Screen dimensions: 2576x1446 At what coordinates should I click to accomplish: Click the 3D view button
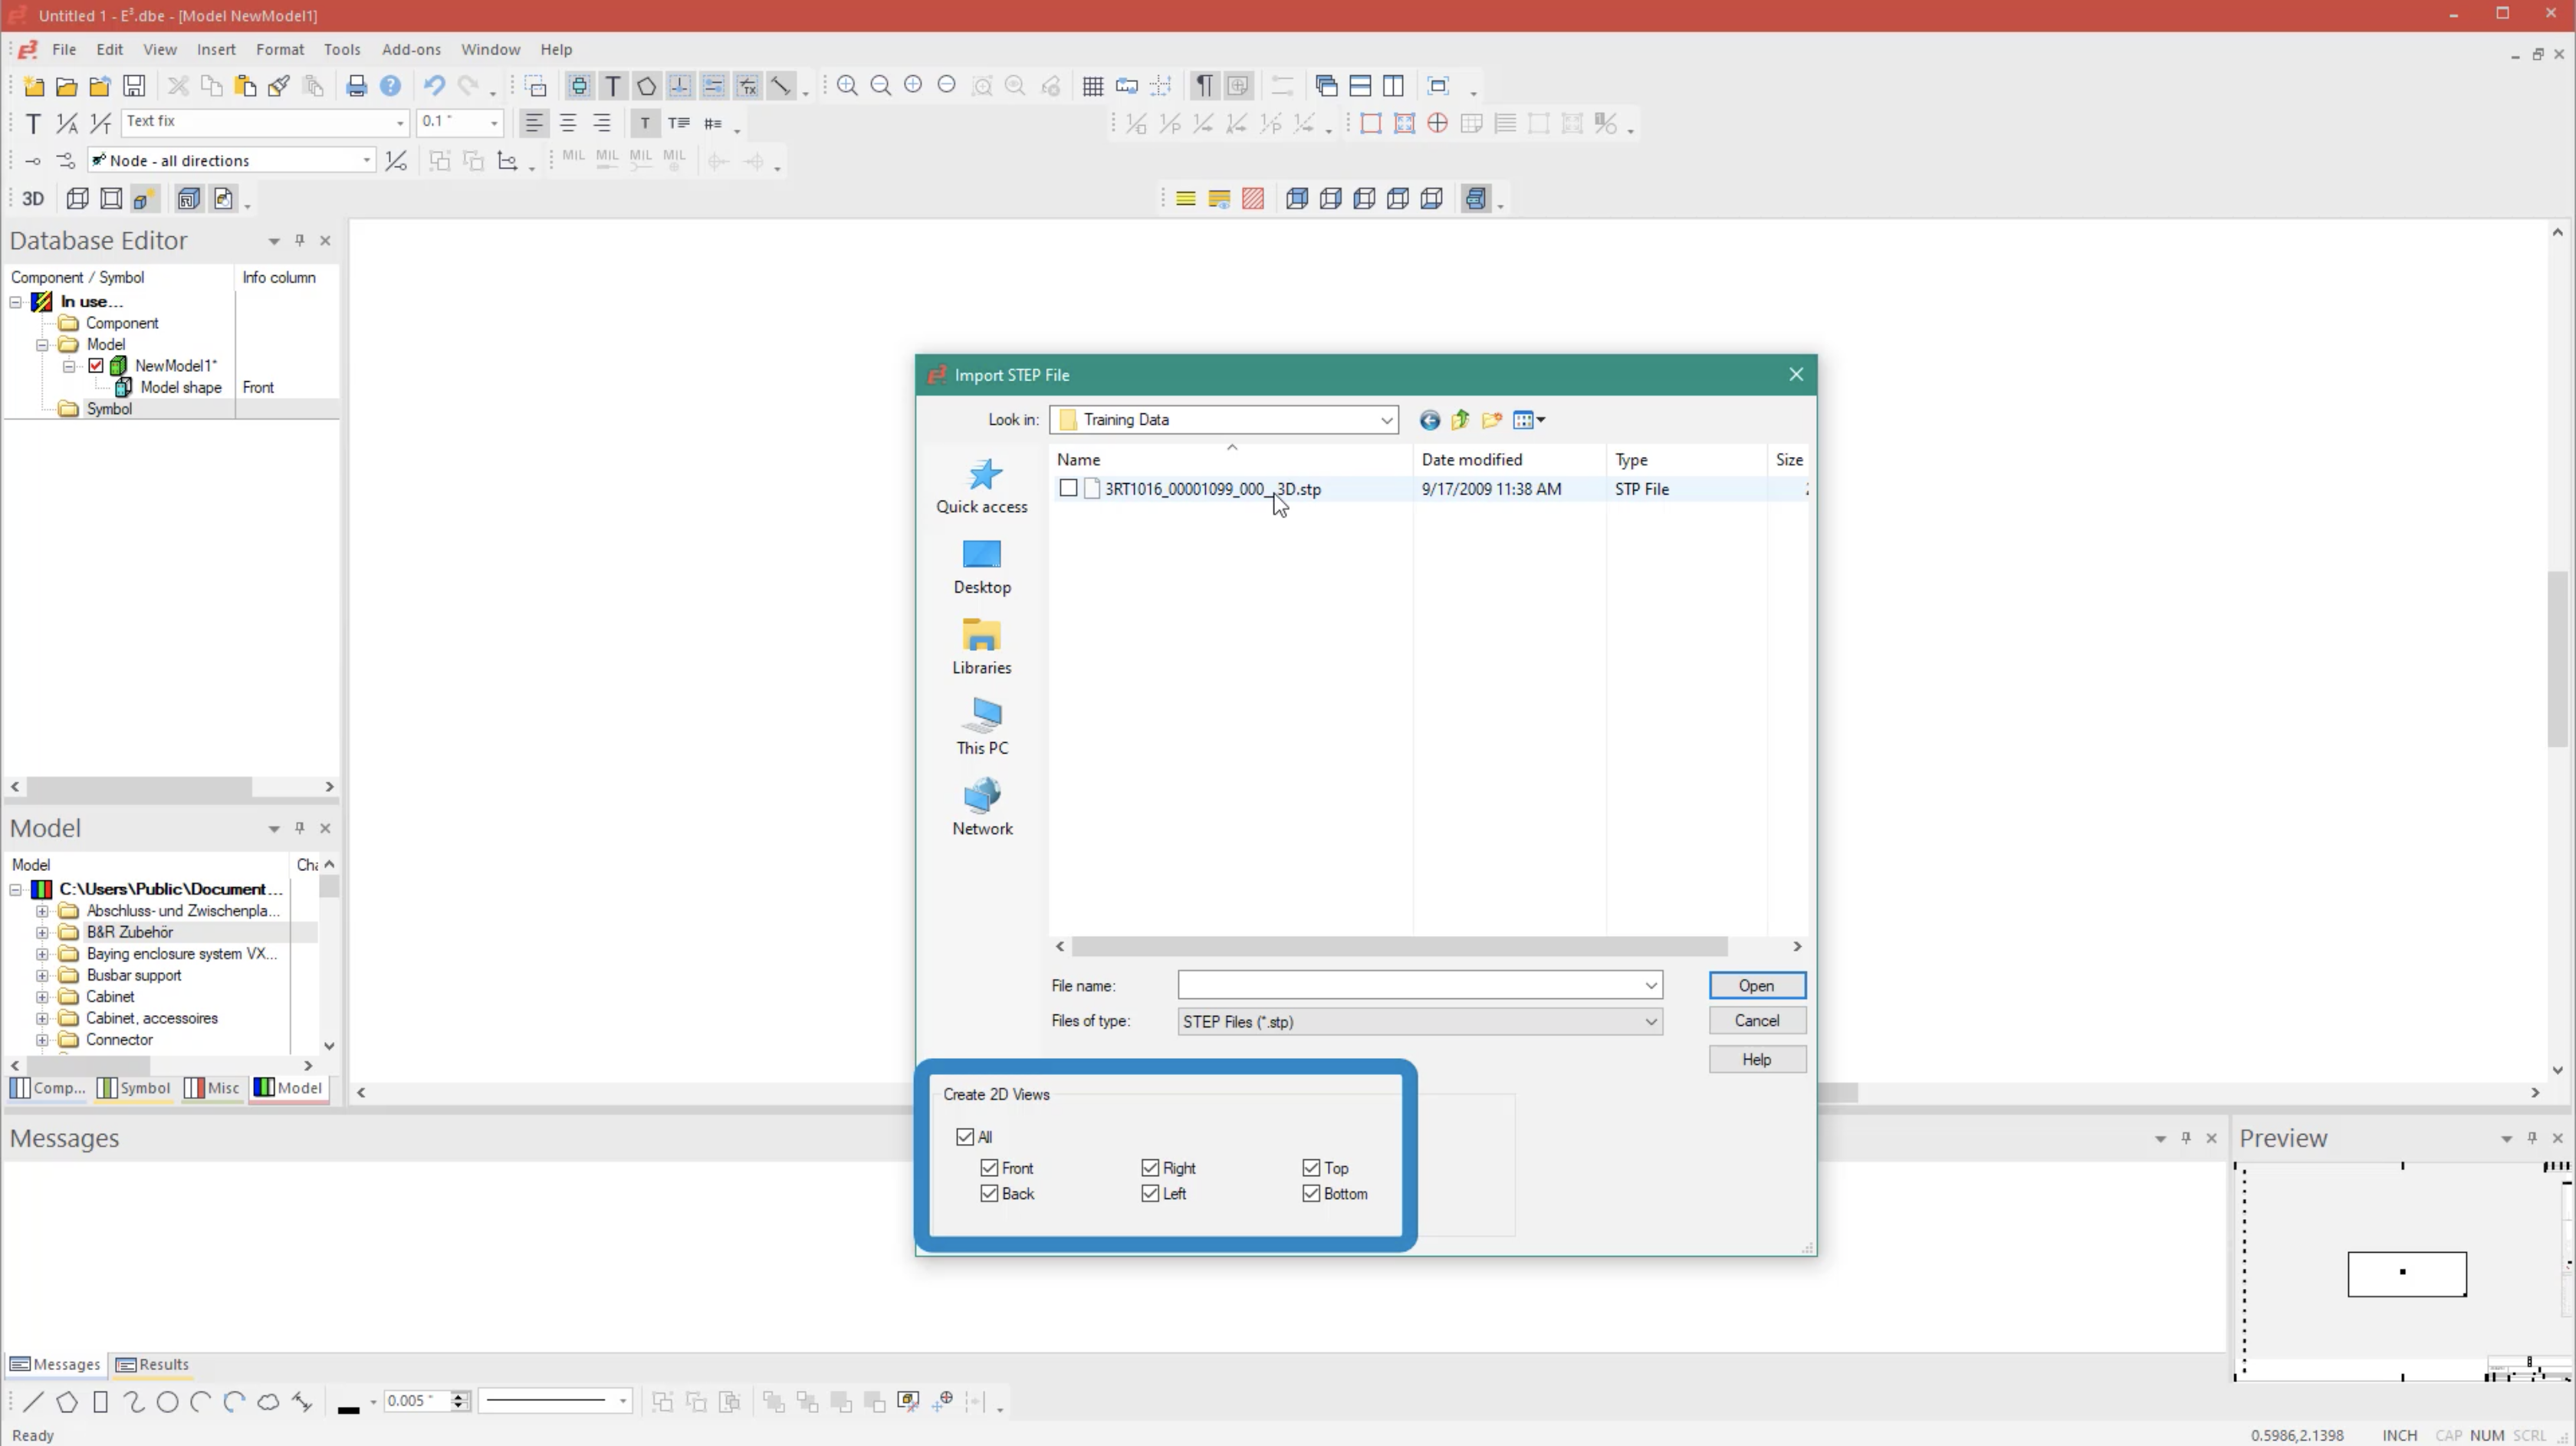(x=33, y=199)
